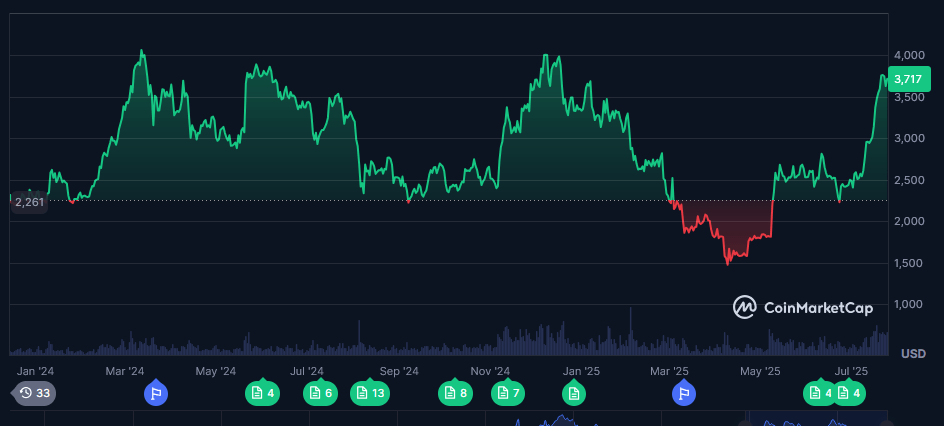Click the 2,261 starting price label

click(x=29, y=202)
